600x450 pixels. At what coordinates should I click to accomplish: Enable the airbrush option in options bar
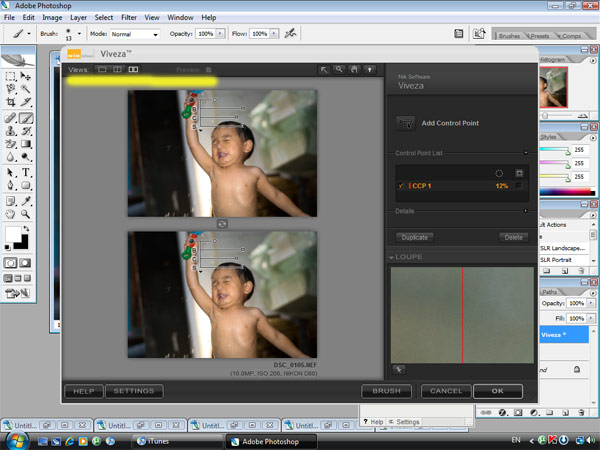coord(290,34)
